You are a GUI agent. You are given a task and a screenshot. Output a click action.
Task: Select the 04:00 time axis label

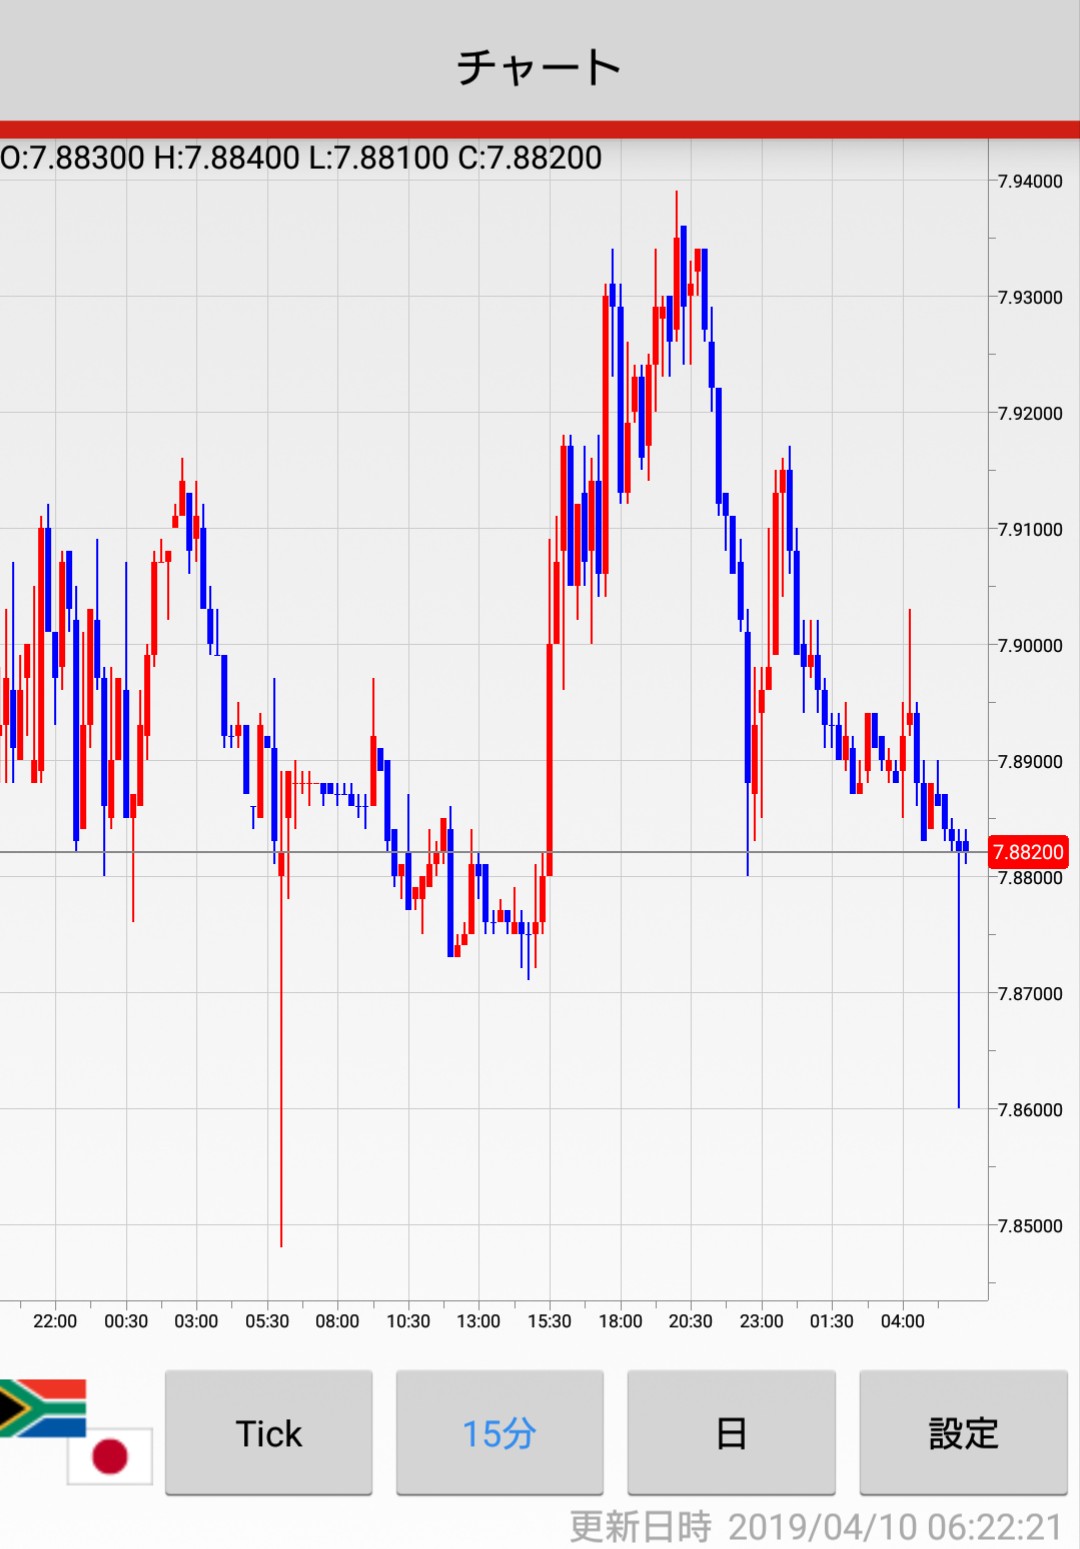[902, 1321]
